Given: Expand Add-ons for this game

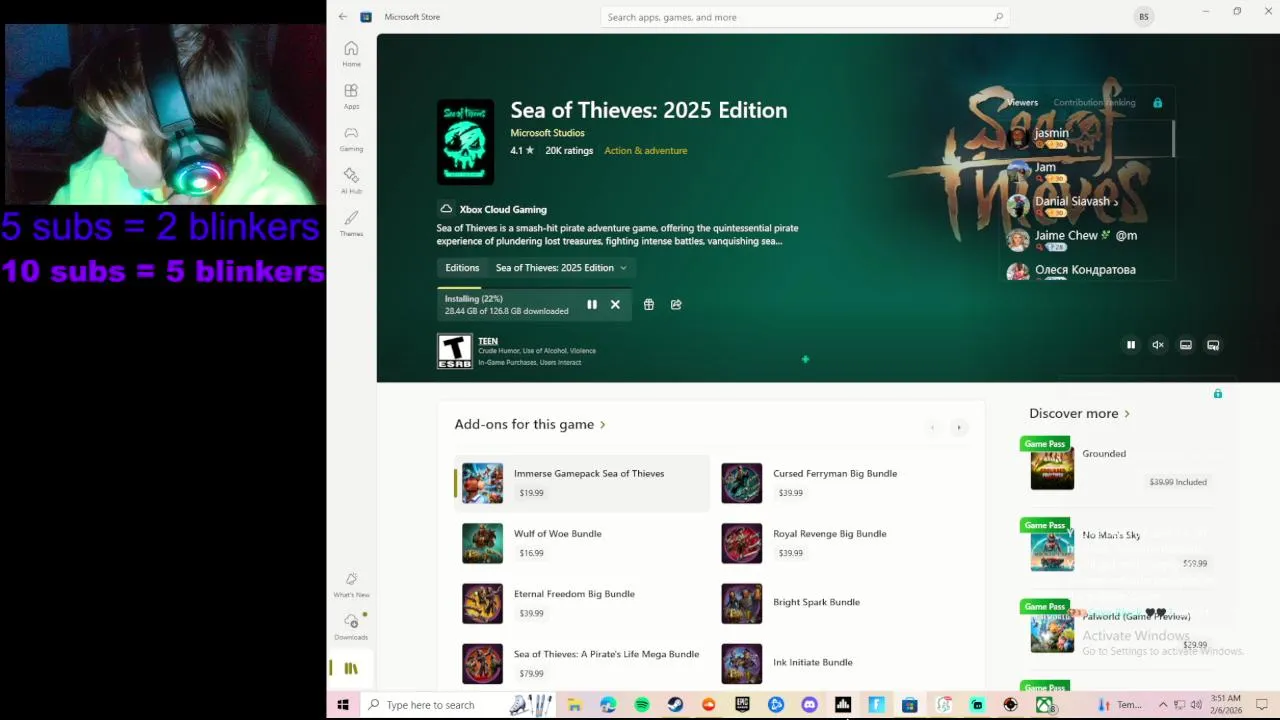Looking at the screenshot, I should tap(530, 424).
